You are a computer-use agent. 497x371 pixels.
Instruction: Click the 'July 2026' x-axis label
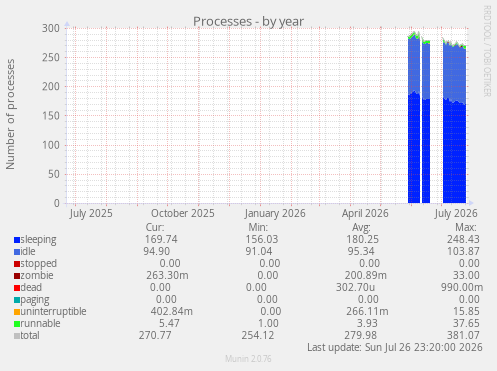(x=456, y=214)
